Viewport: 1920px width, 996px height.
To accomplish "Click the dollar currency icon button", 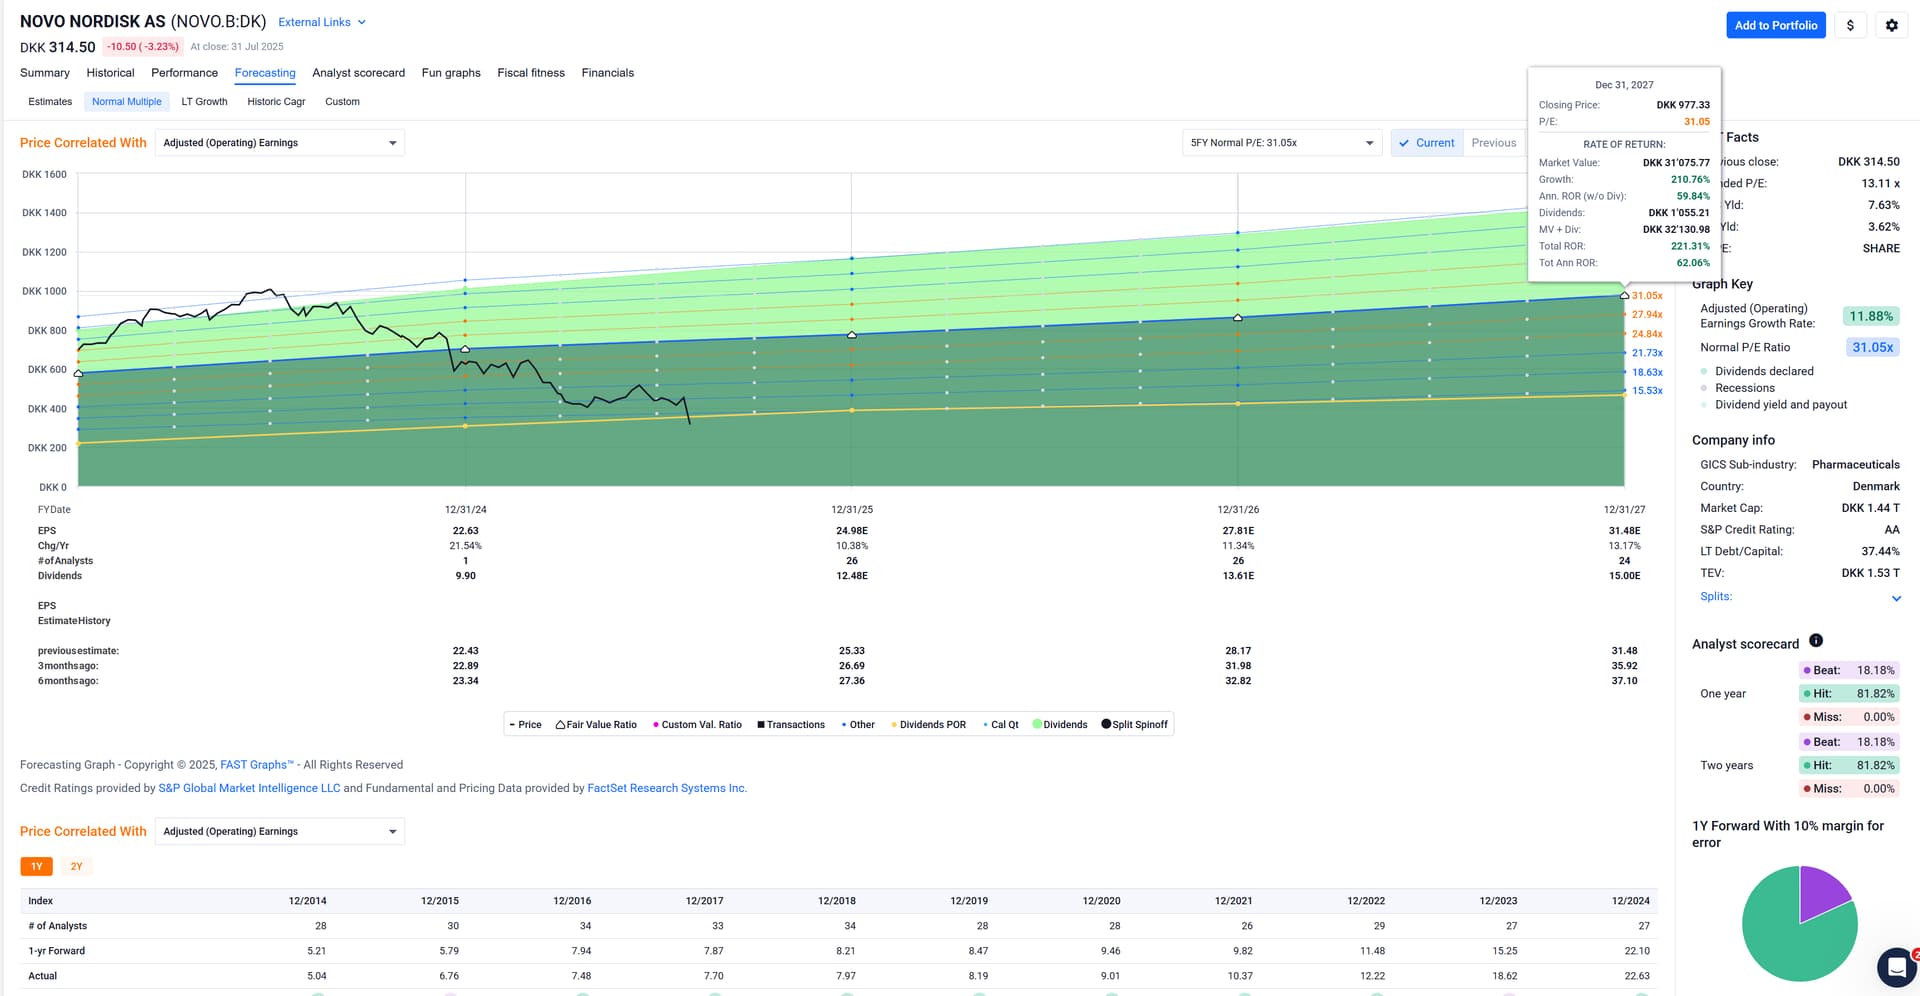I will pyautogui.click(x=1850, y=25).
